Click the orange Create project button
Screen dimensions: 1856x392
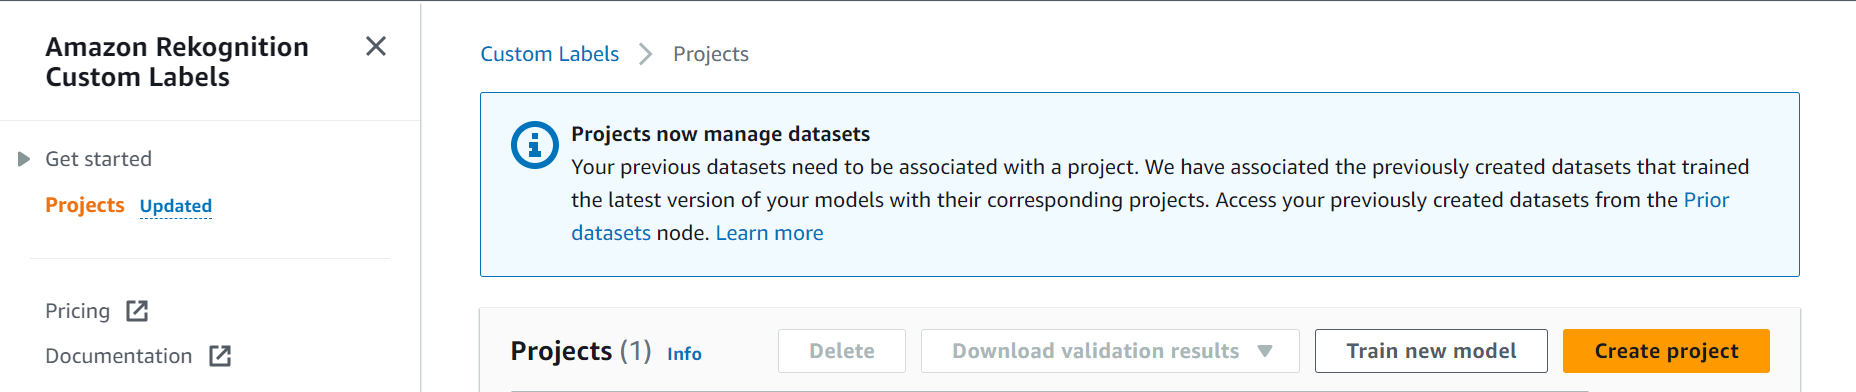tap(1666, 351)
